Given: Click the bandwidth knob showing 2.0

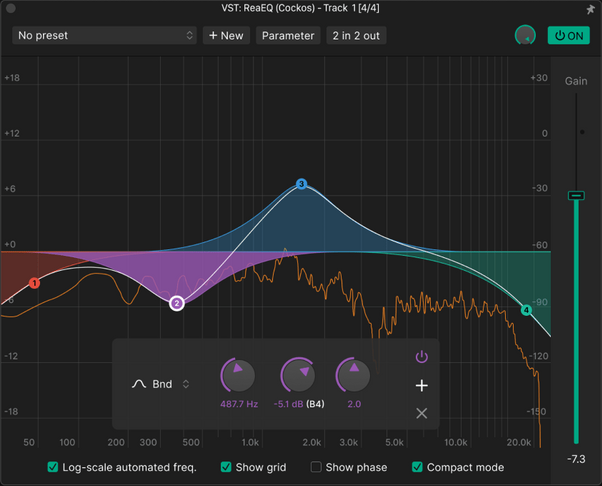Looking at the screenshot, I should pos(353,375).
